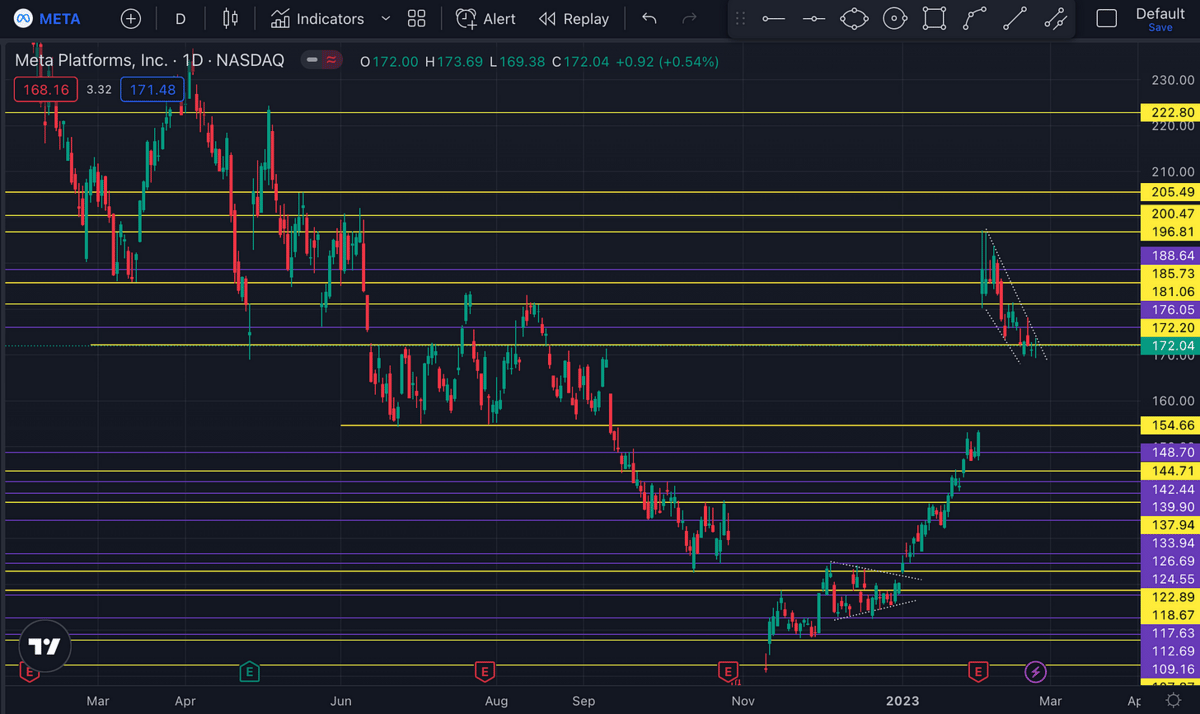Screen dimensions: 1200x714
Task: Click the red earnings E marker before Nov
Action: [x=728, y=671]
